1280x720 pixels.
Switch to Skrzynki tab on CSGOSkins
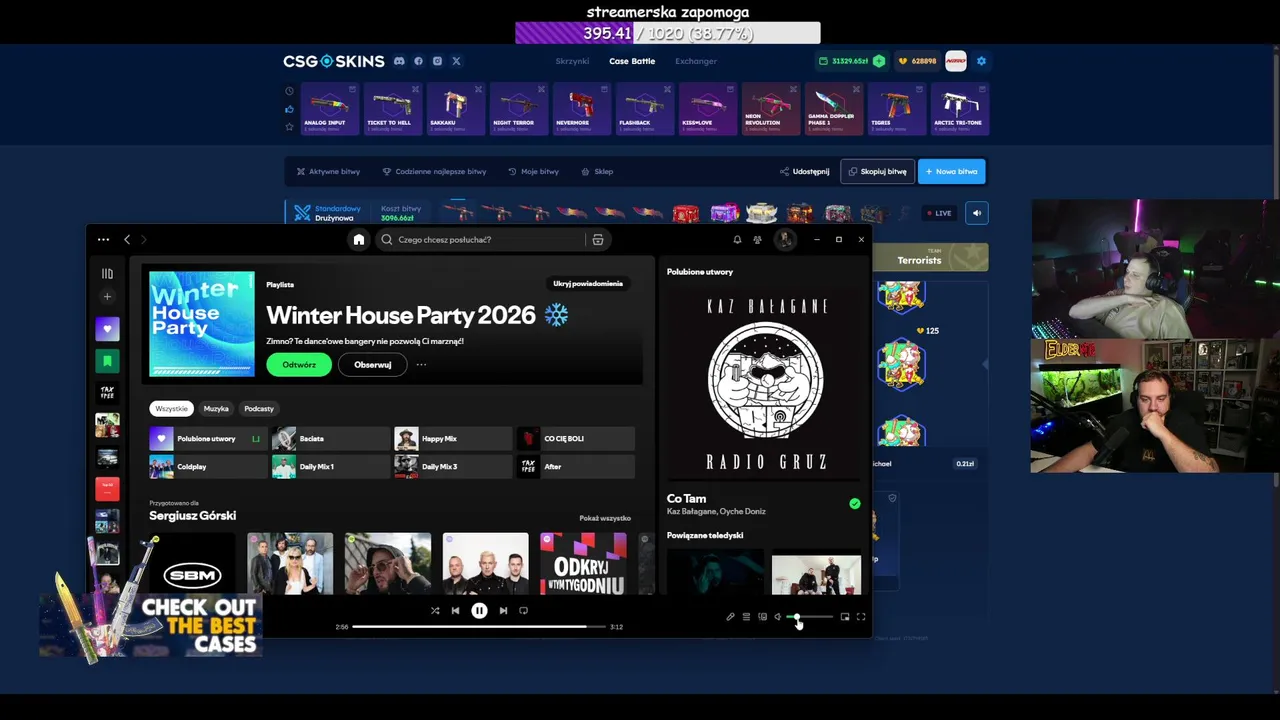[572, 61]
